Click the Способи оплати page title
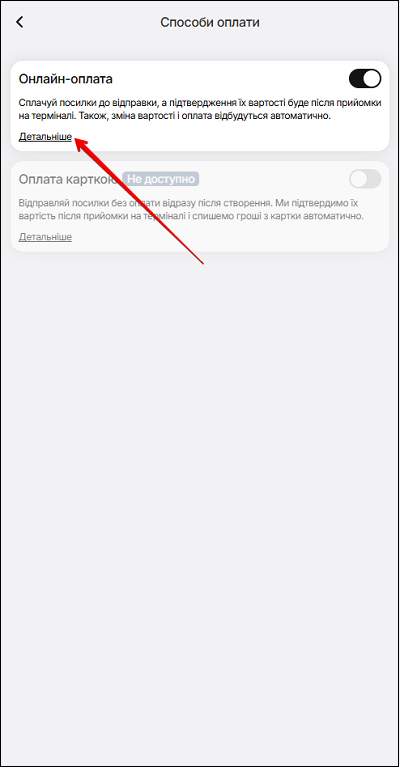 point(210,23)
